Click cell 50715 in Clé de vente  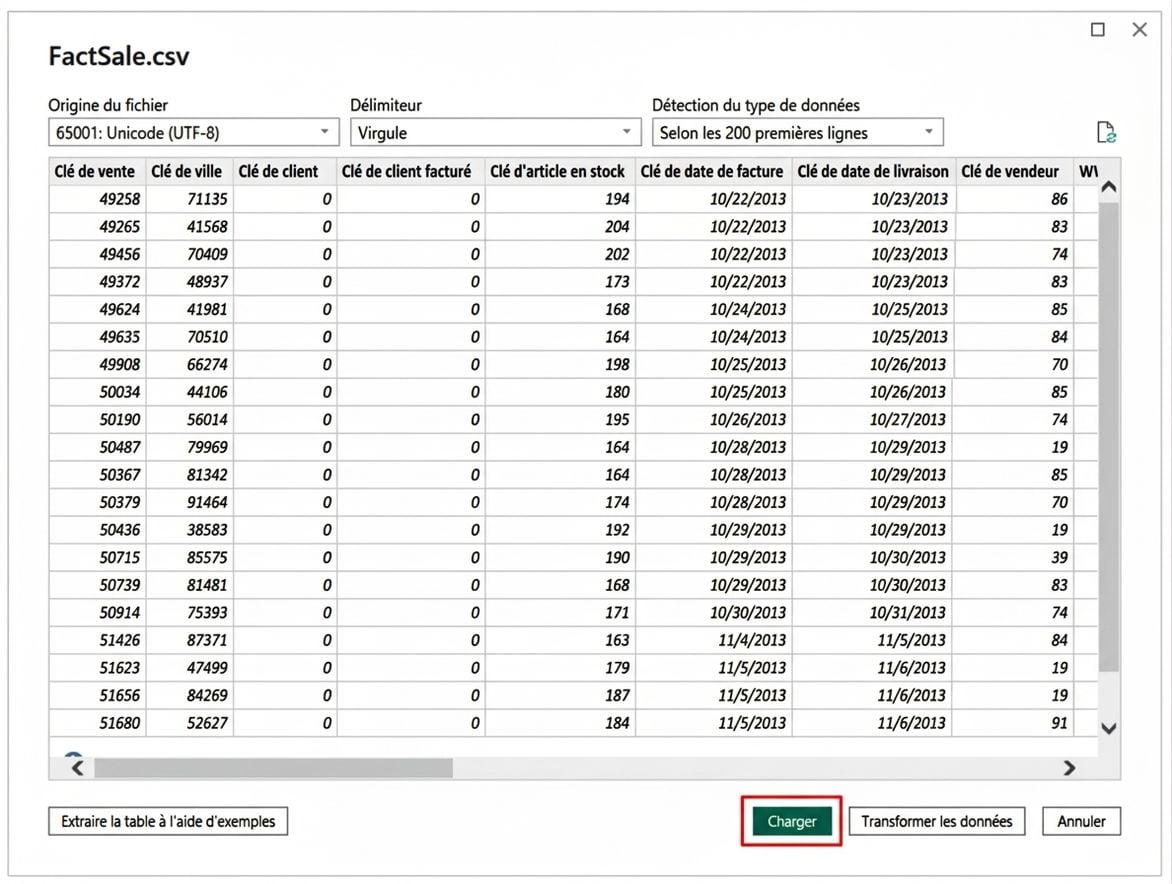(97, 558)
